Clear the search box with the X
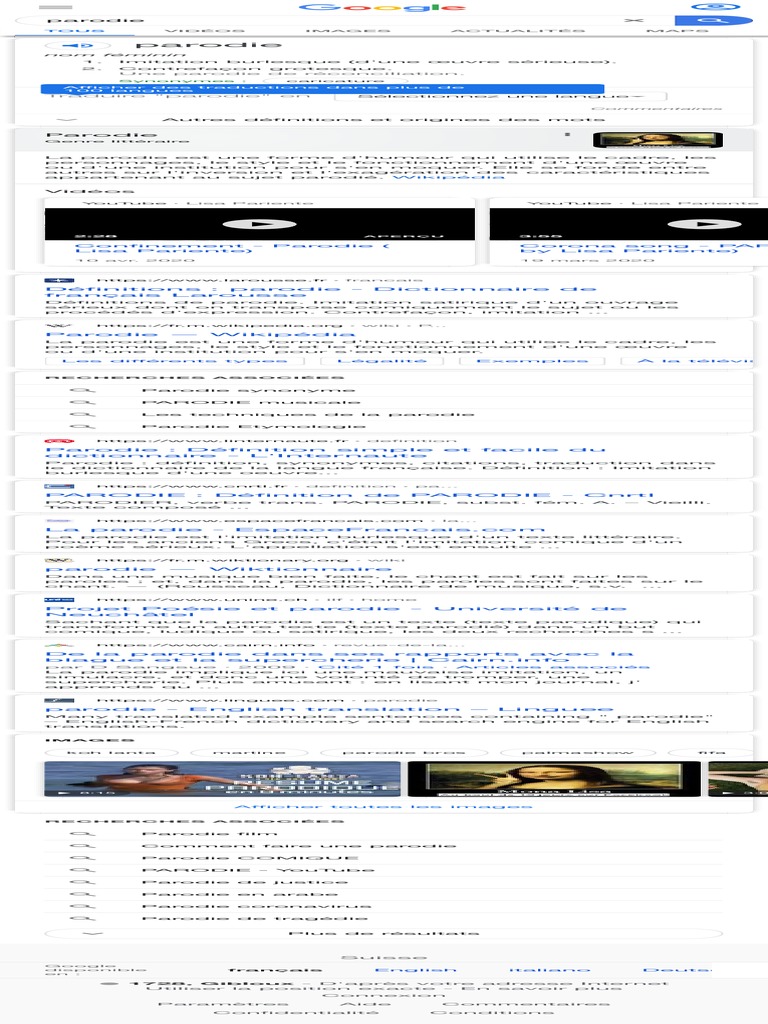 point(633,20)
